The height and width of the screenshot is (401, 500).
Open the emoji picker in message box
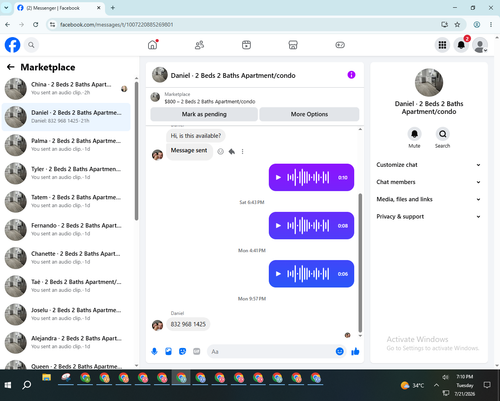(x=339, y=351)
